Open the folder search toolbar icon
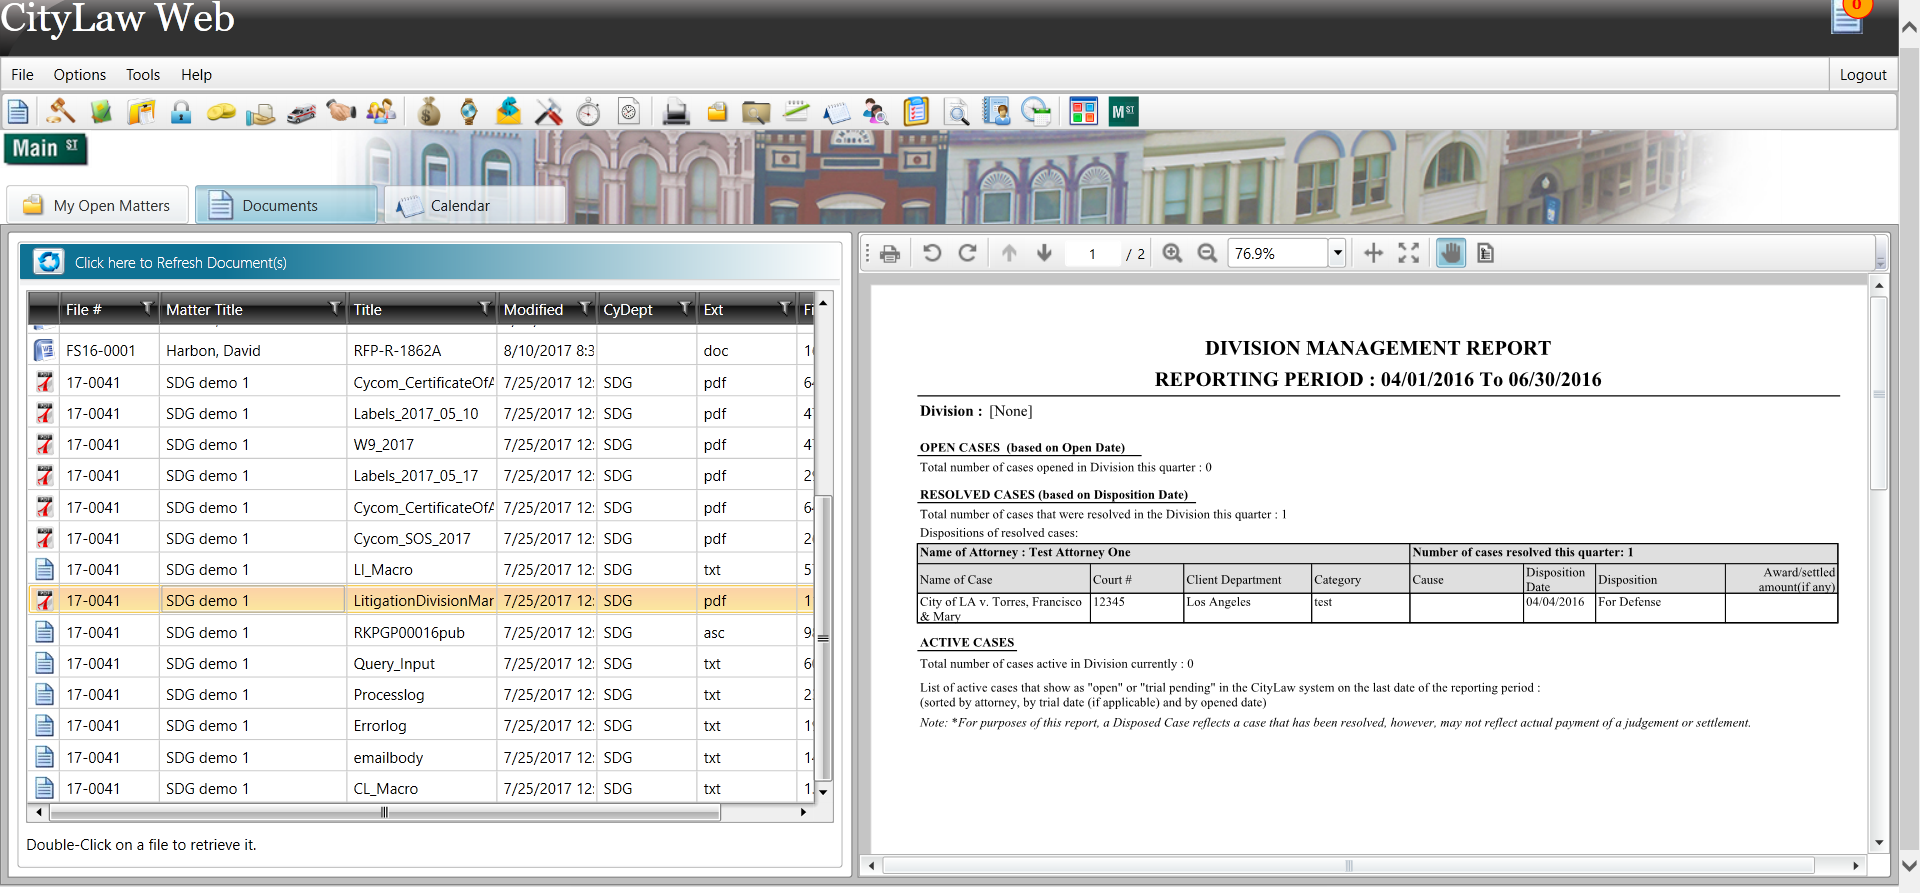The image size is (1920, 893). coord(756,112)
